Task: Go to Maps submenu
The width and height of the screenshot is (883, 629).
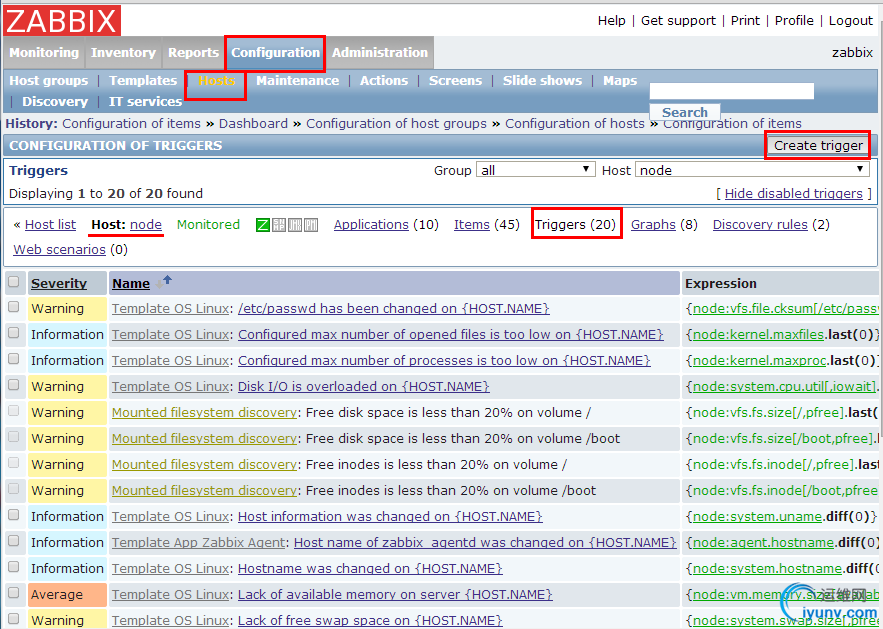Action: [x=620, y=81]
